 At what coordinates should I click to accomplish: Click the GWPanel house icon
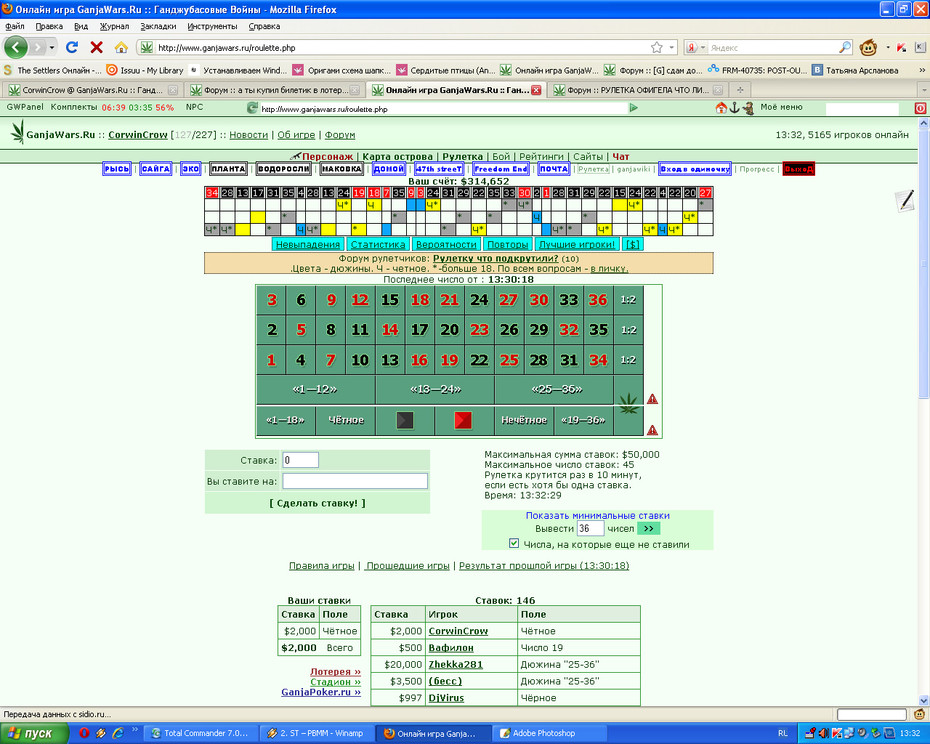pos(721,107)
